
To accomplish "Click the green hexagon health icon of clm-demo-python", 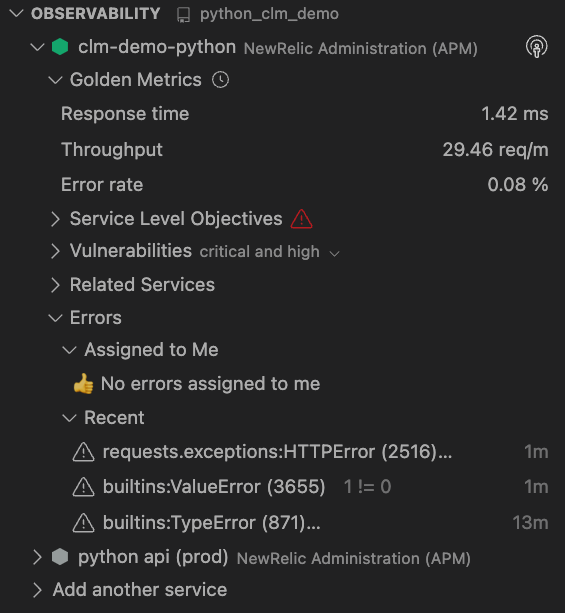I will pos(60,47).
